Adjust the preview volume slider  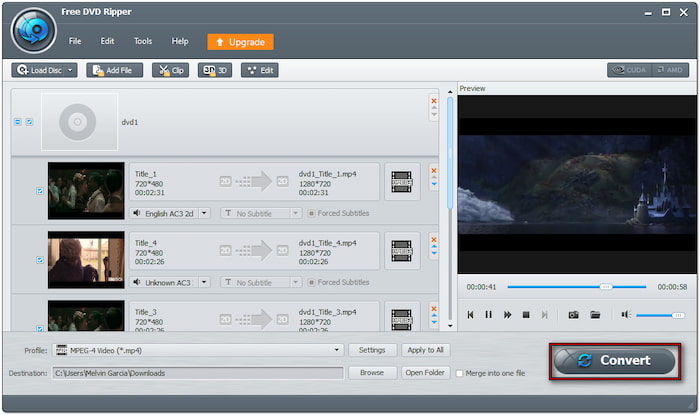(x=660, y=315)
